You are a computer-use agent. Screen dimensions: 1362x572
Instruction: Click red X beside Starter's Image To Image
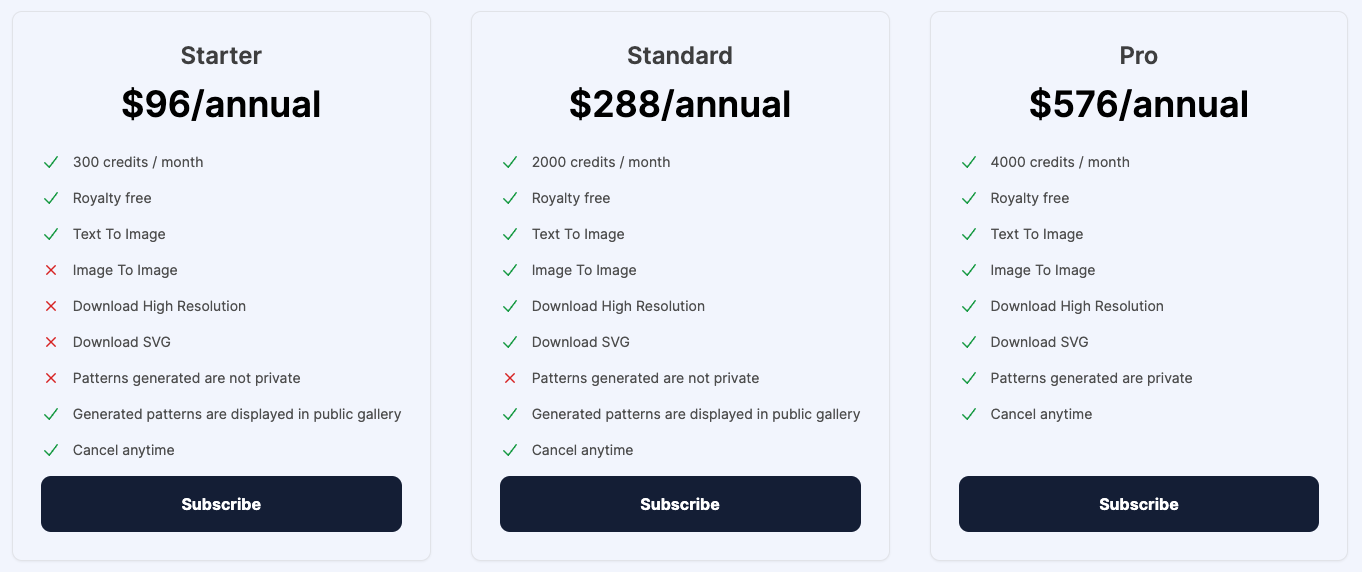pyautogui.click(x=51, y=270)
